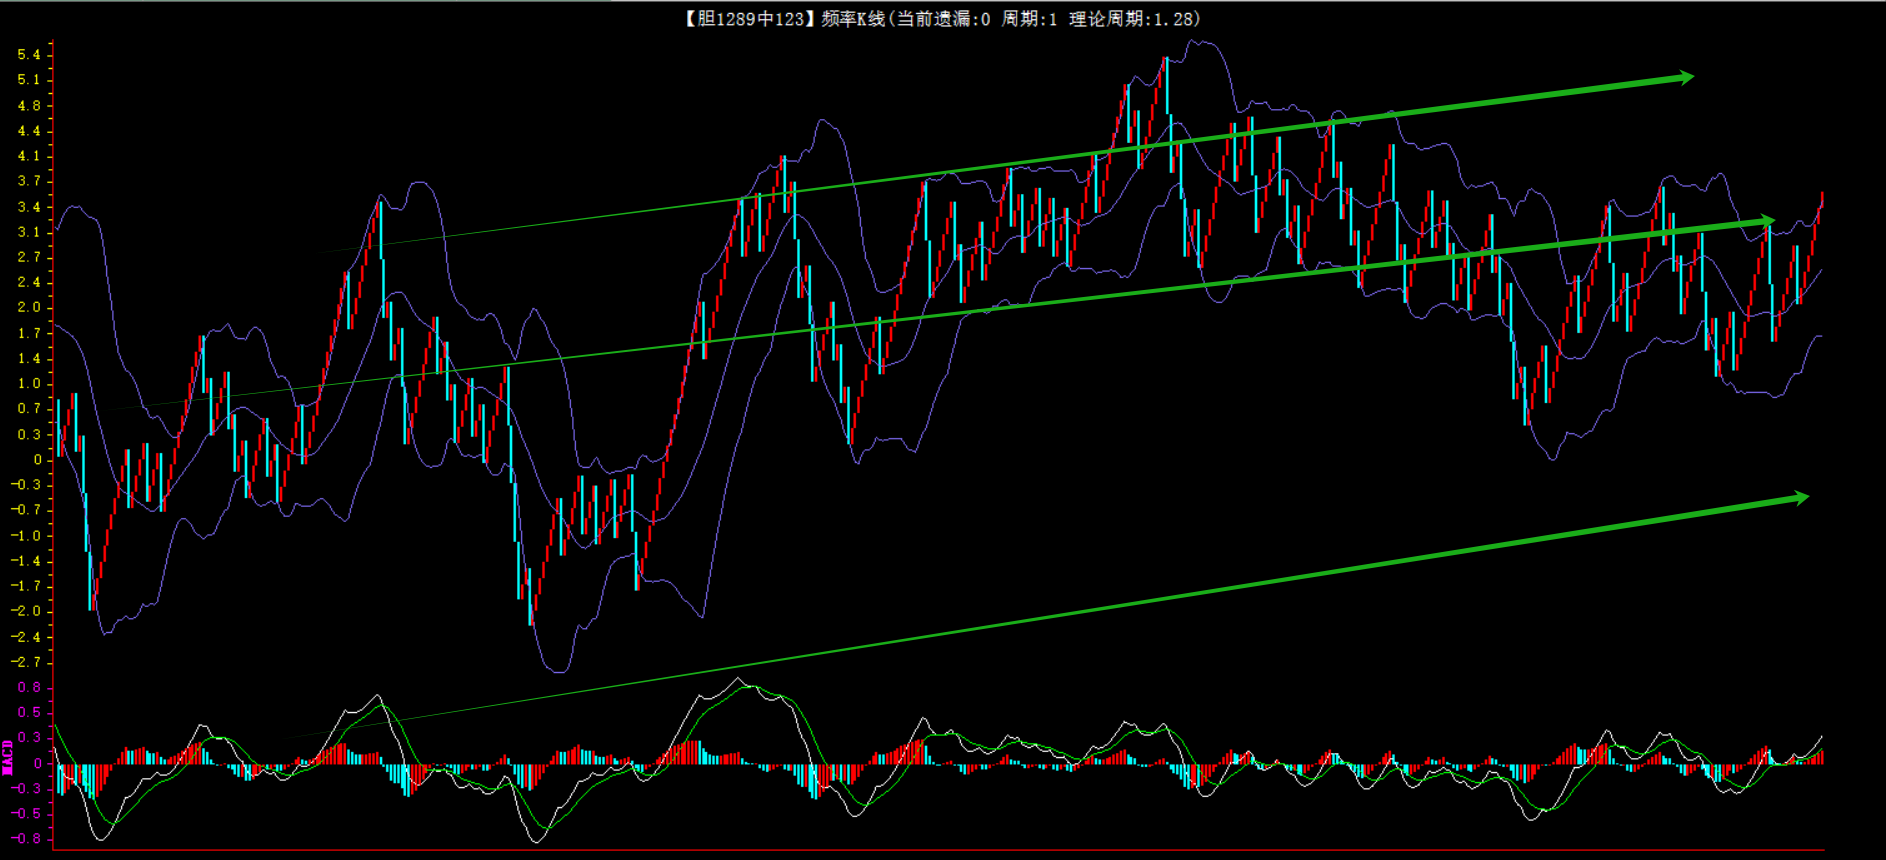The image size is (1886, 860).
Task: Click the highest peak of the white MACD line
Action: pos(740,680)
